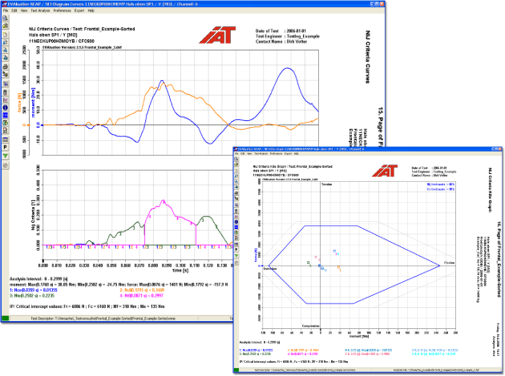
Task: Click the blue moment curve peak in top chart
Action: click(287, 68)
